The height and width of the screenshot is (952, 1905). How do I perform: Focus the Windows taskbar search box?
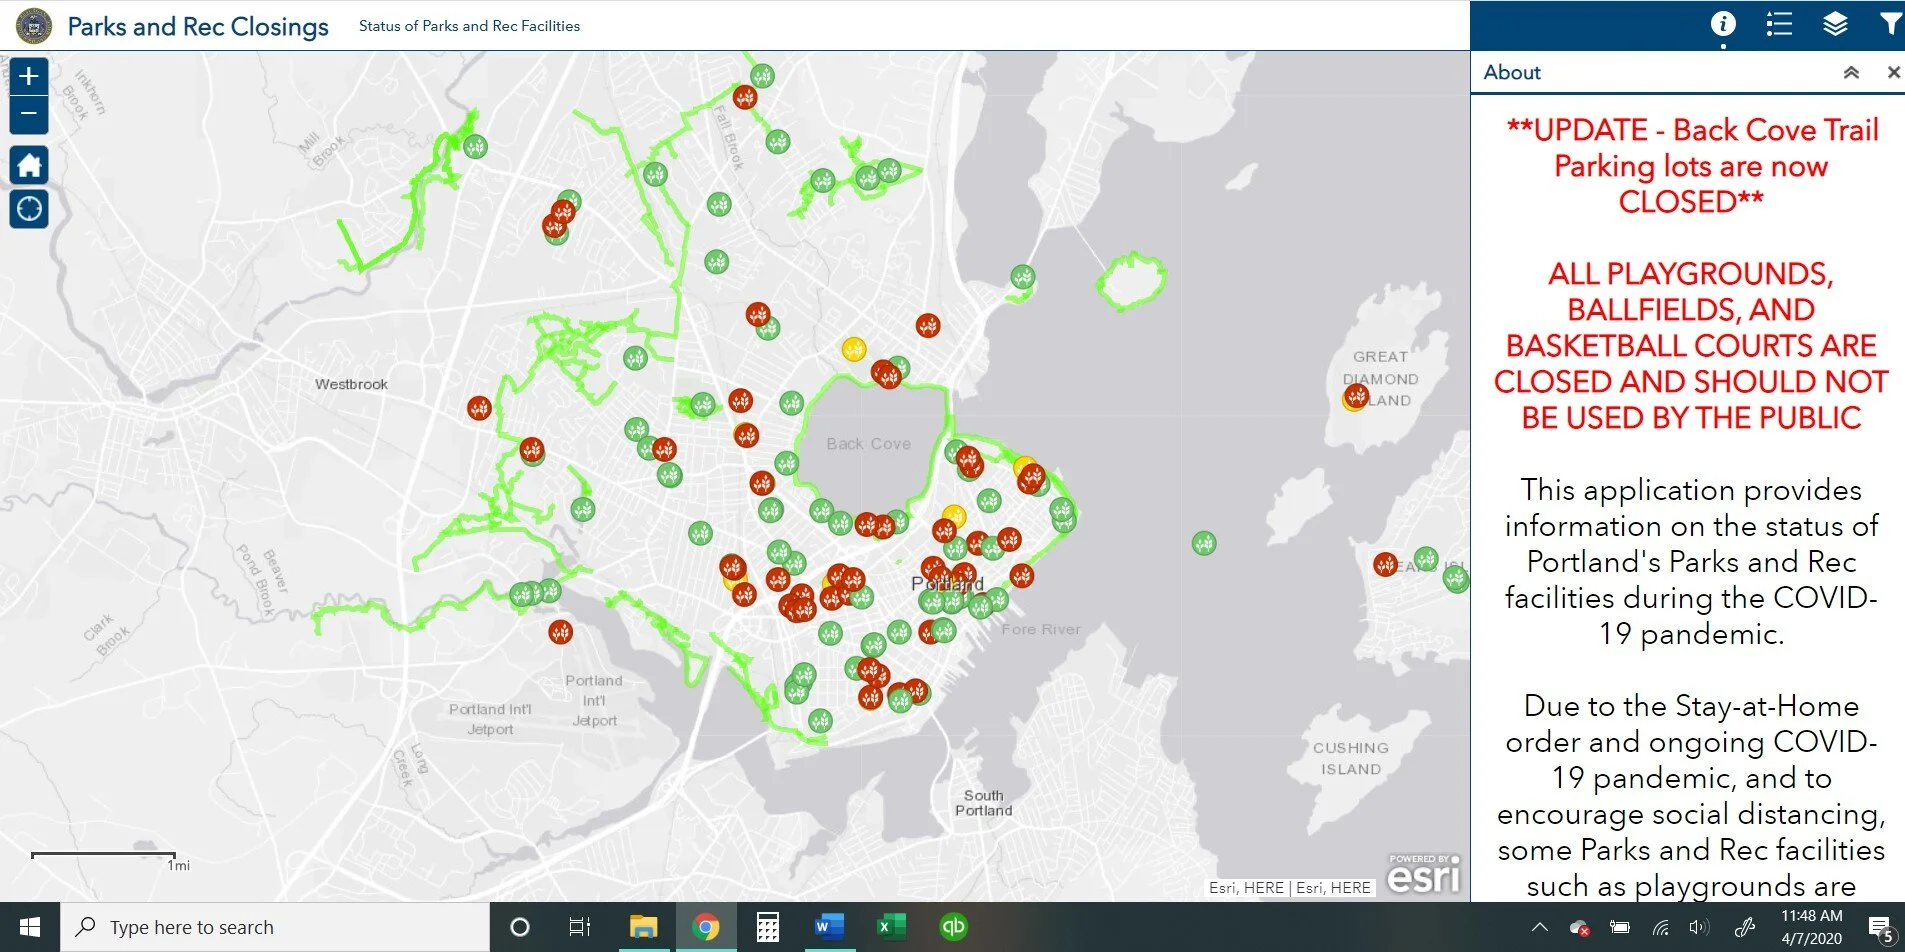(275, 927)
